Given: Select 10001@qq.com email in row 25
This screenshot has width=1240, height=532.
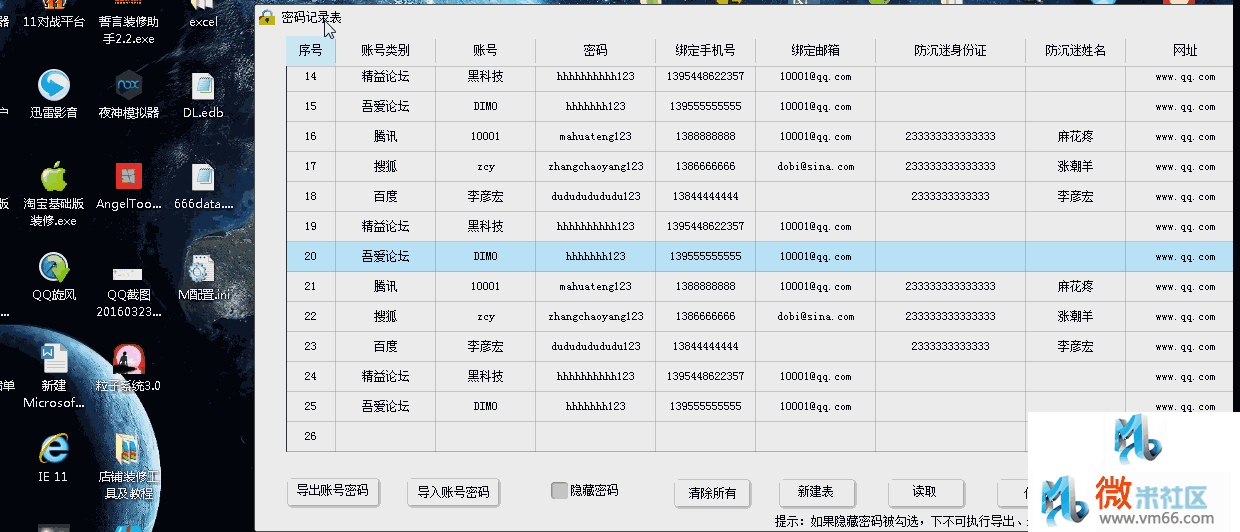Looking at the screenshot, I should (815, 407).
